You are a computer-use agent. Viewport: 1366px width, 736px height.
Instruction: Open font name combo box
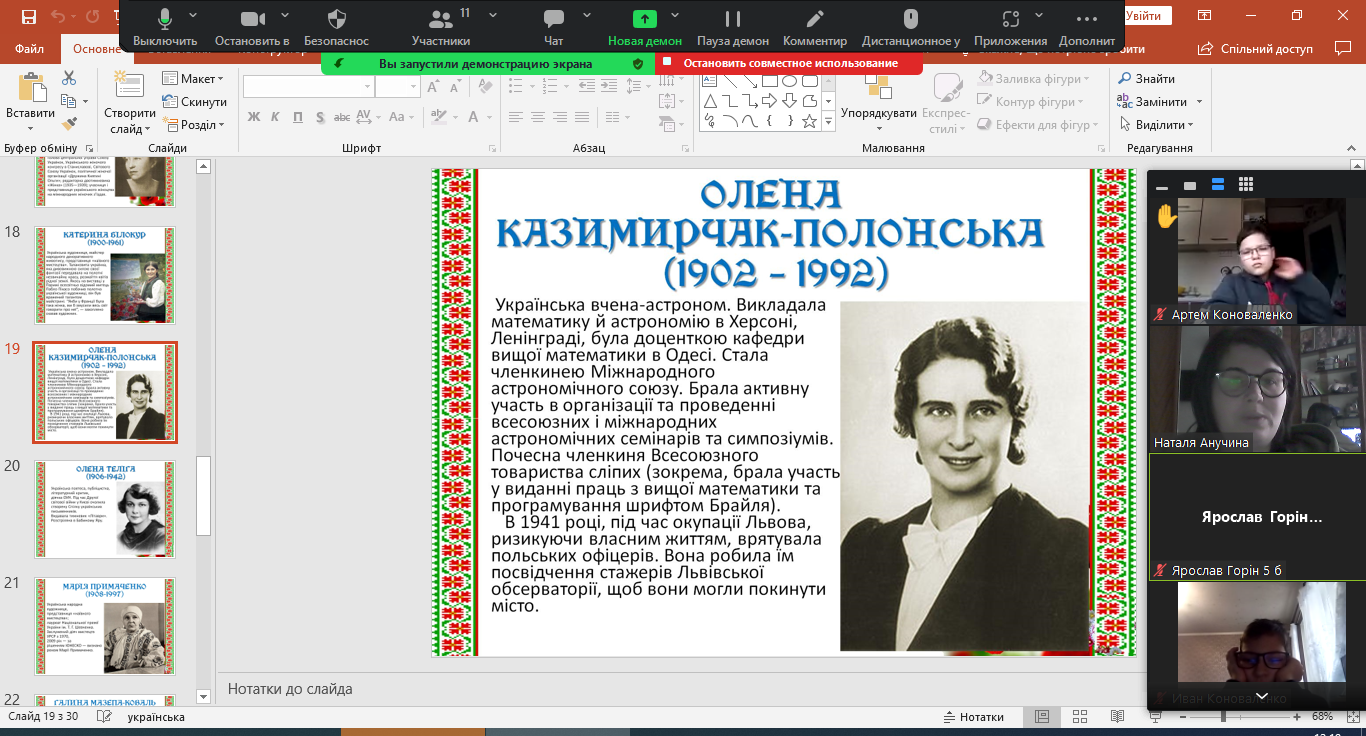click(x=308, y=87)
